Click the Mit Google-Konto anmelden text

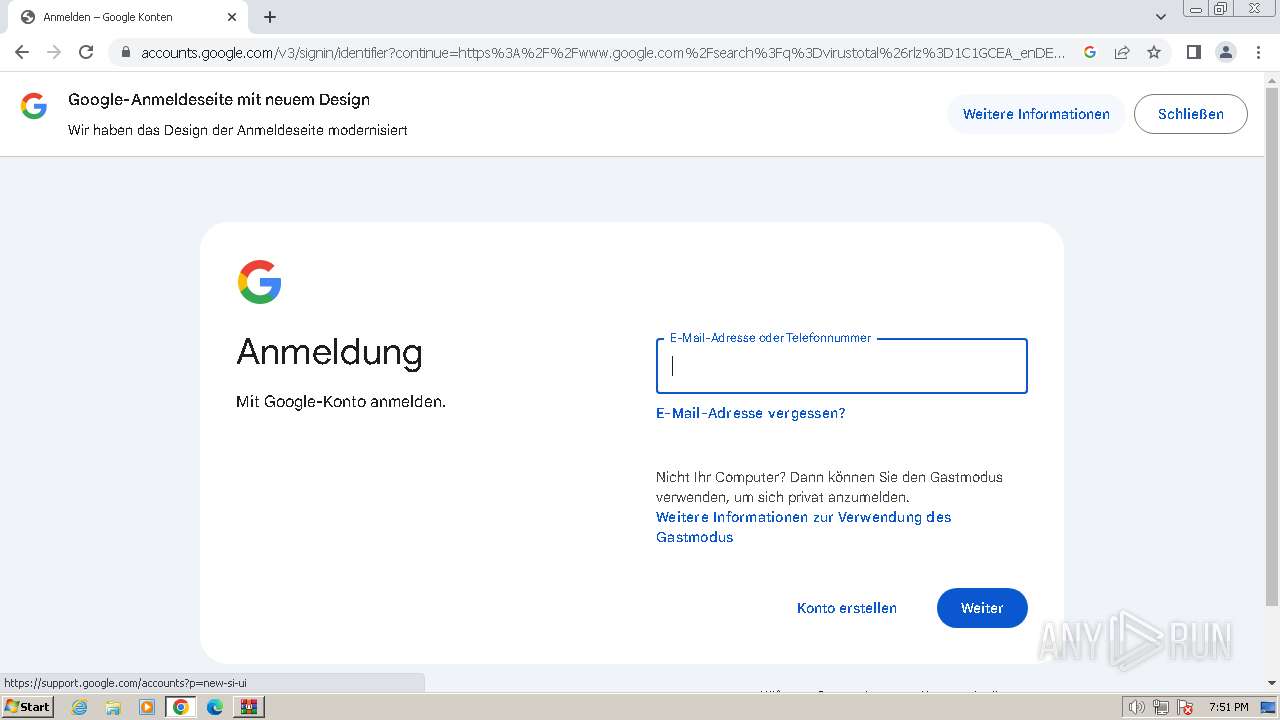pyautogui.click(x=341, y=402)
